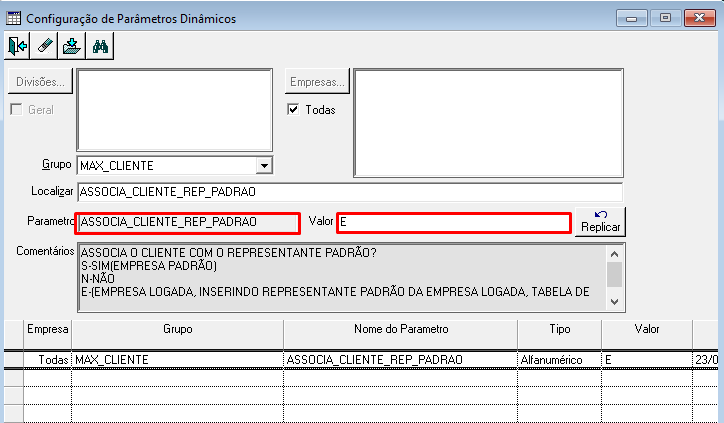Click the window title bar grid icon
Viewport: 724px width, 423px height.
[13, 18]
